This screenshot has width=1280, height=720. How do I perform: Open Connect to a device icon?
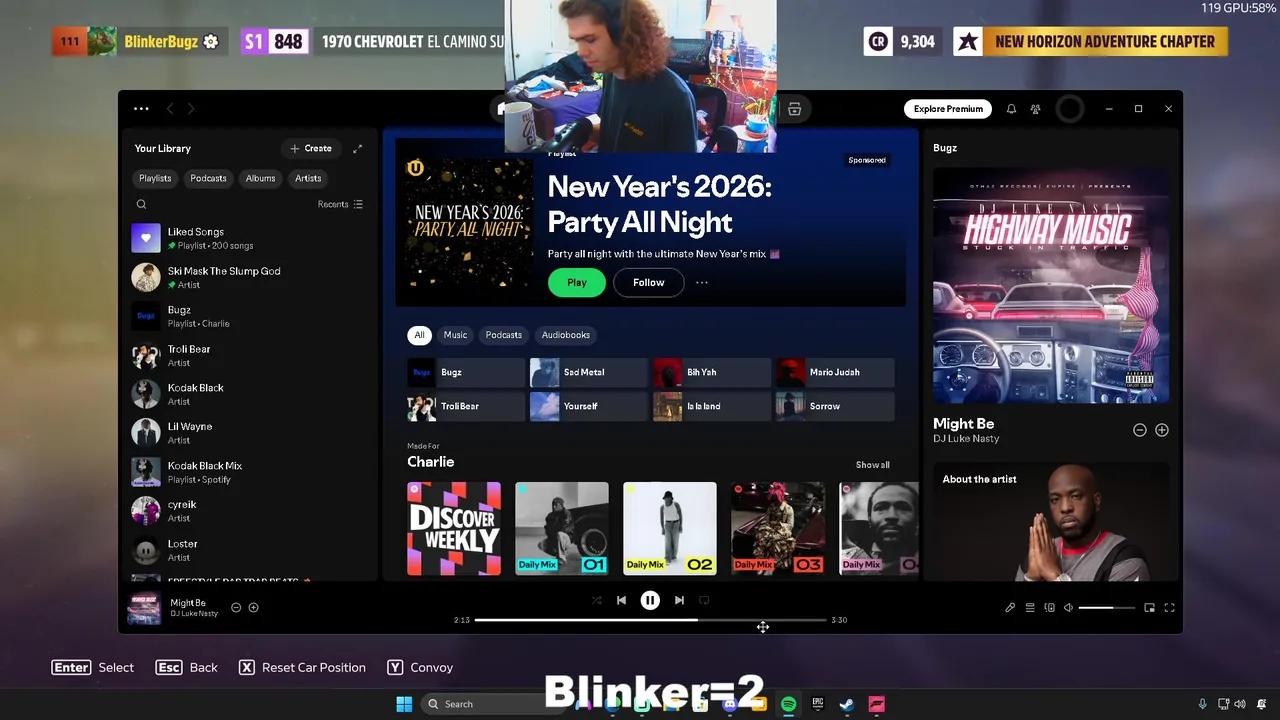(x=1049, y=607)
